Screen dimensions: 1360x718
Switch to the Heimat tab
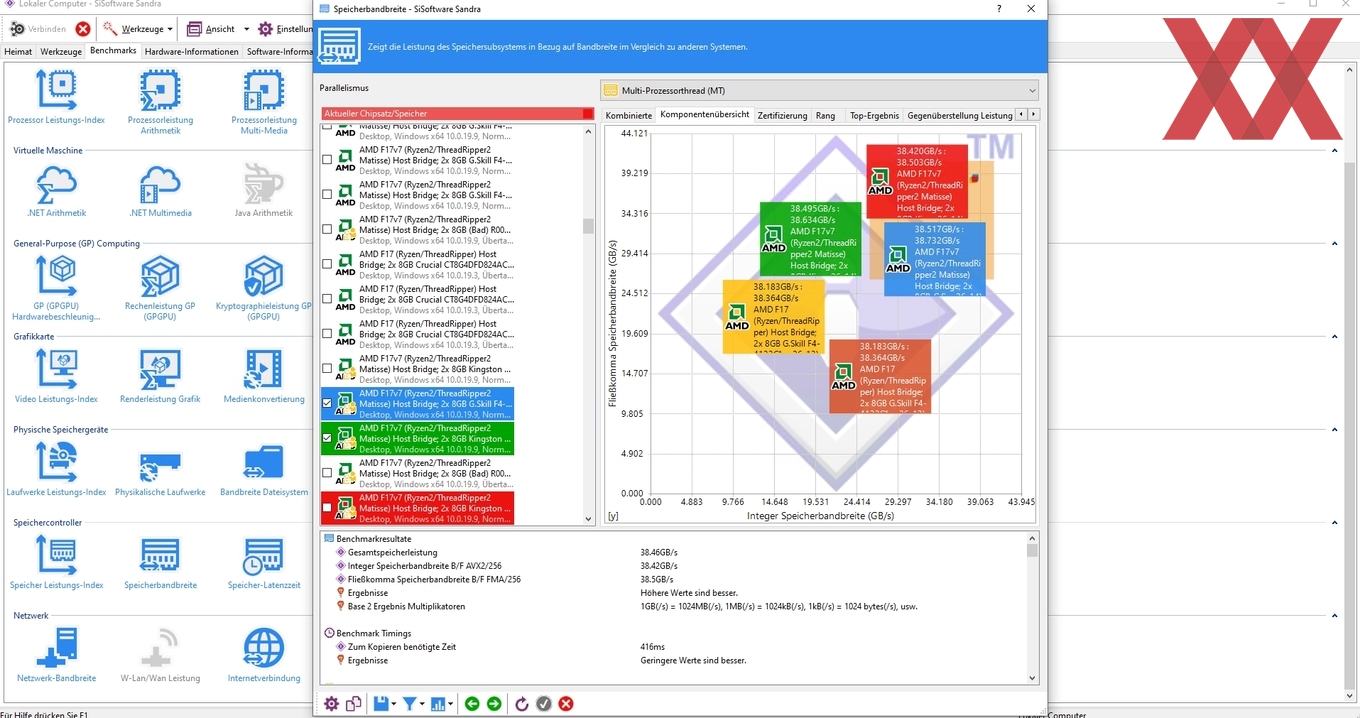point(18,51)
